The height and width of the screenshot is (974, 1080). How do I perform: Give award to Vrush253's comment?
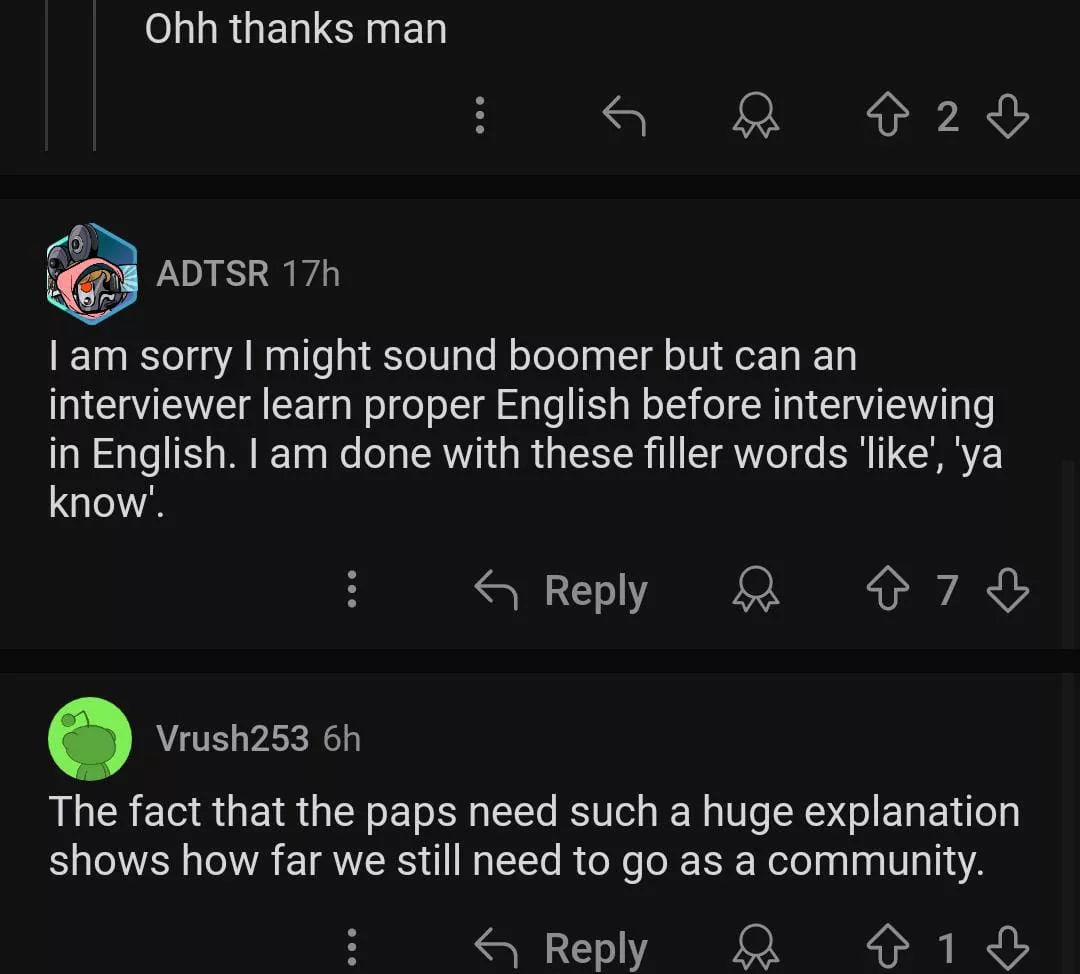tap(756, 946)
